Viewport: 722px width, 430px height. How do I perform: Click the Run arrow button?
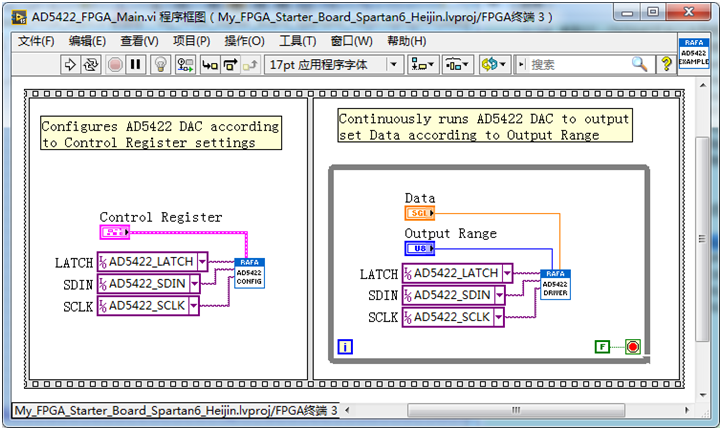tap(70, 64)
